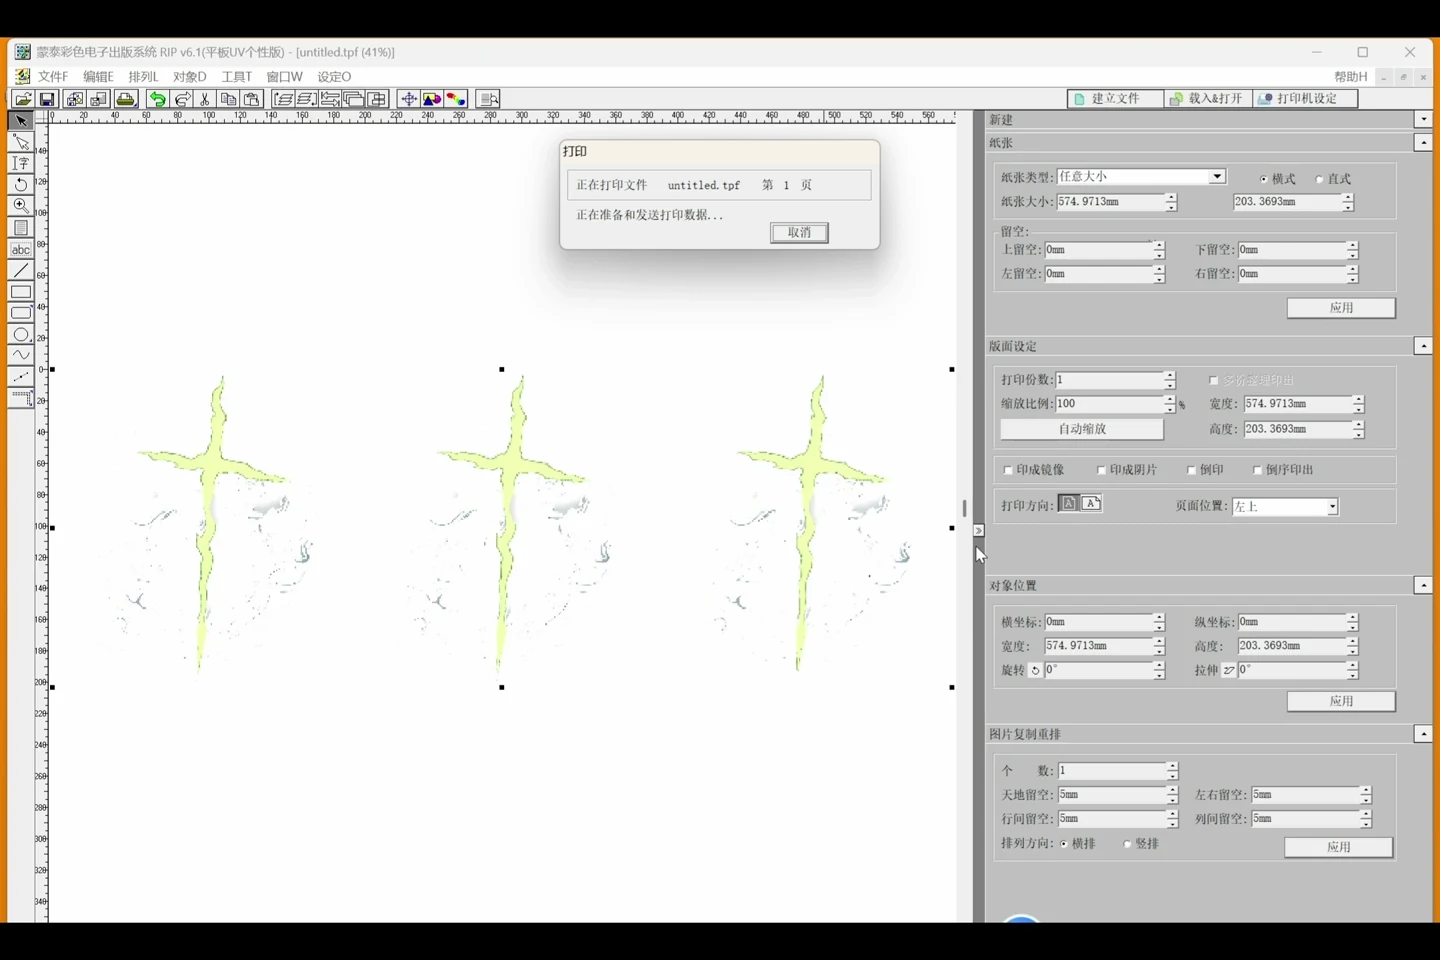Open the 页面位置 page position dropdown
Image resolution: width=1440 pixels, height=960 pixels.
click(1332, 507)
